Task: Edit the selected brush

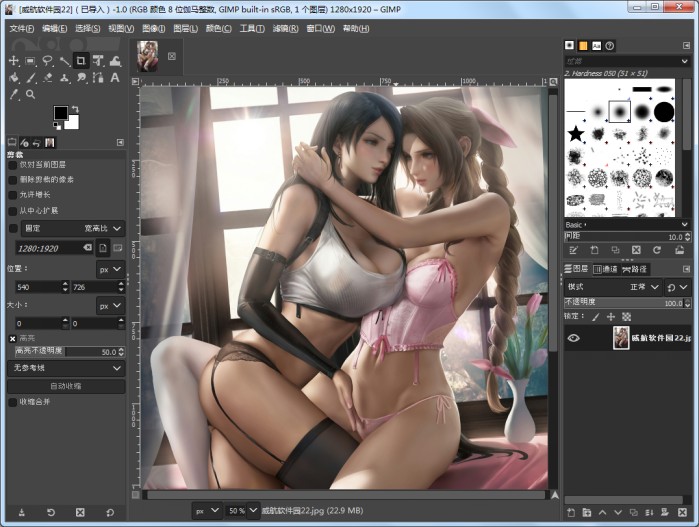Action: click(x=573, y=250)
